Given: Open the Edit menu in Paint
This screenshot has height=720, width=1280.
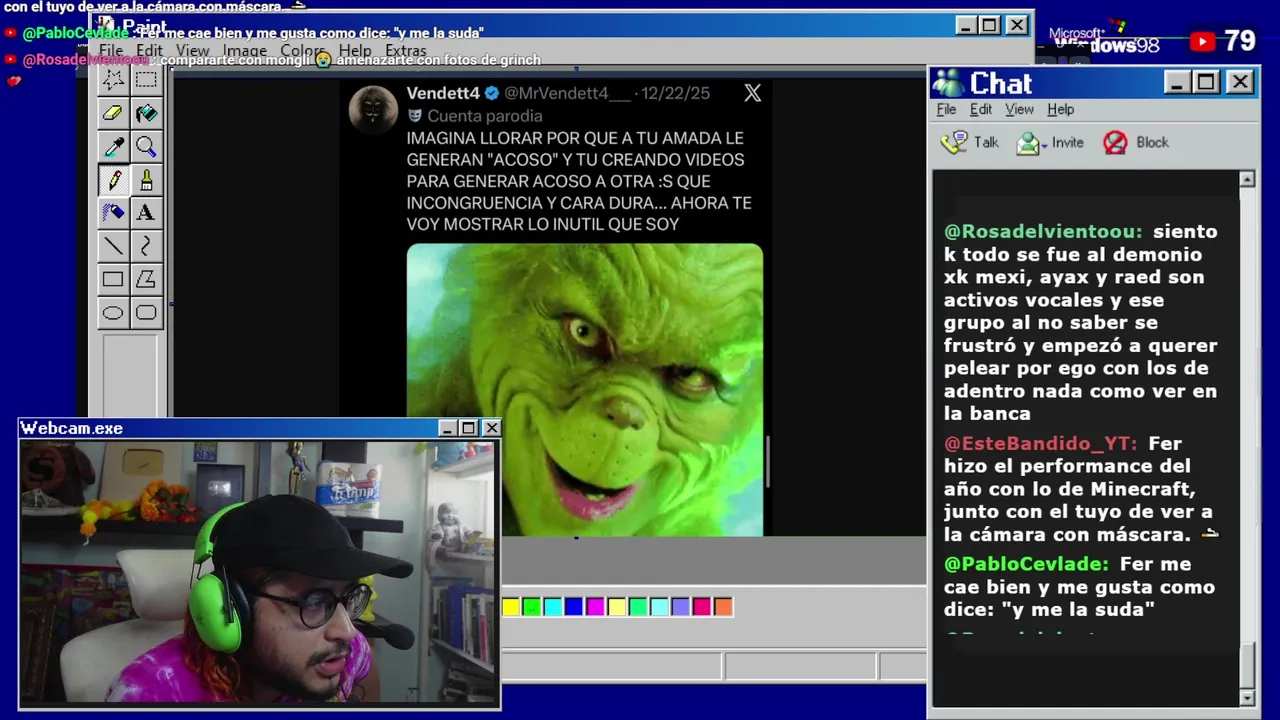Looking at the screenshot, I should pyautogui.click(x=149, y=51).
